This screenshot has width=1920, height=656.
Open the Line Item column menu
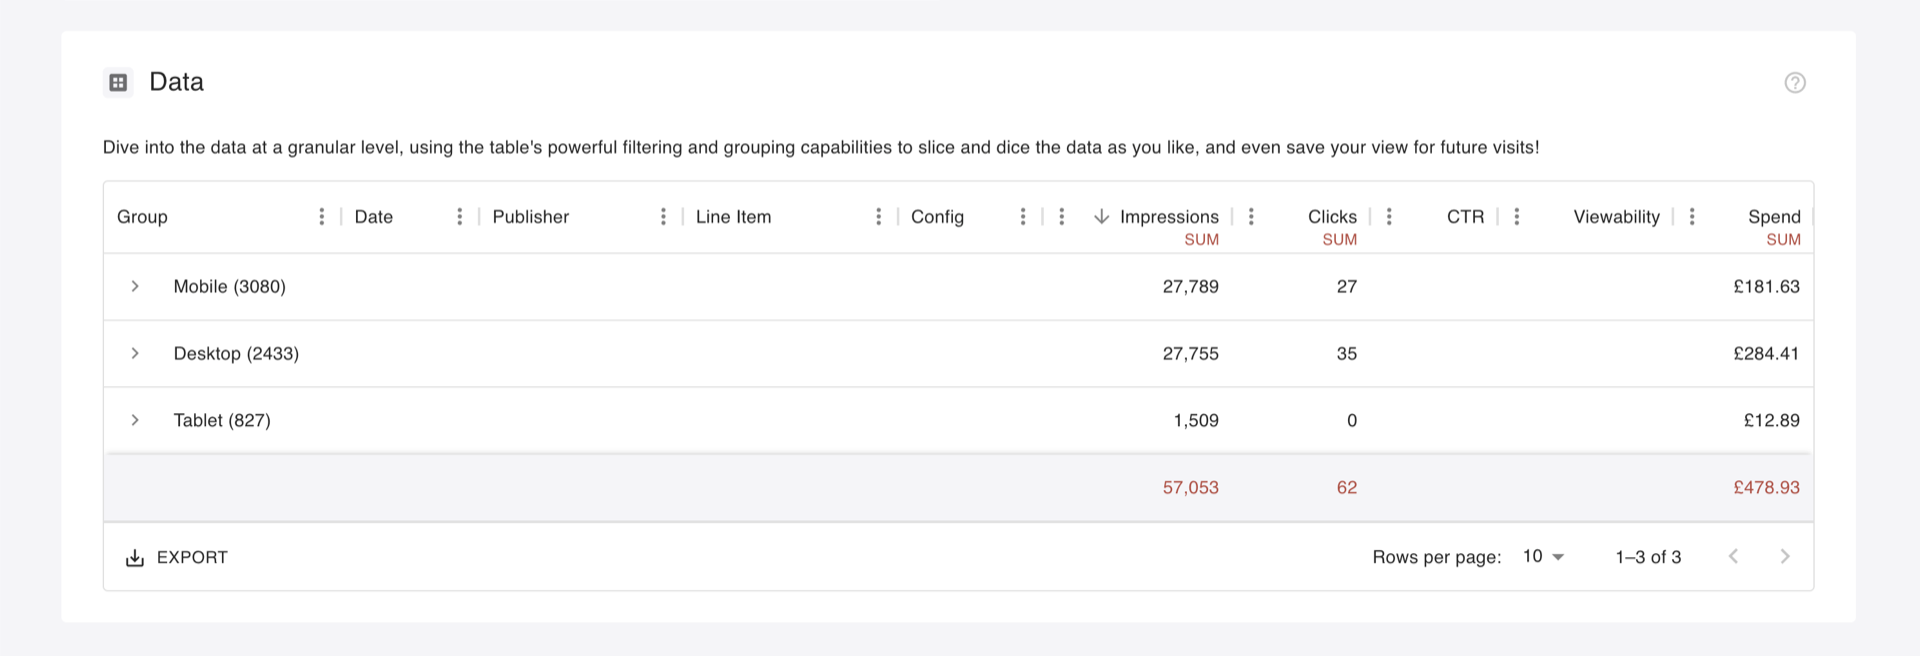(x=878, y=217)
